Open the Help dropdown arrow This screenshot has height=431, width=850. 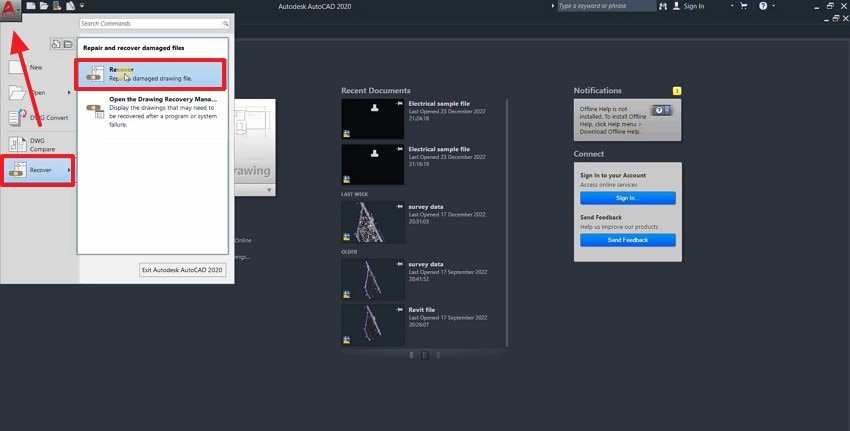click(x=773, y=6)
